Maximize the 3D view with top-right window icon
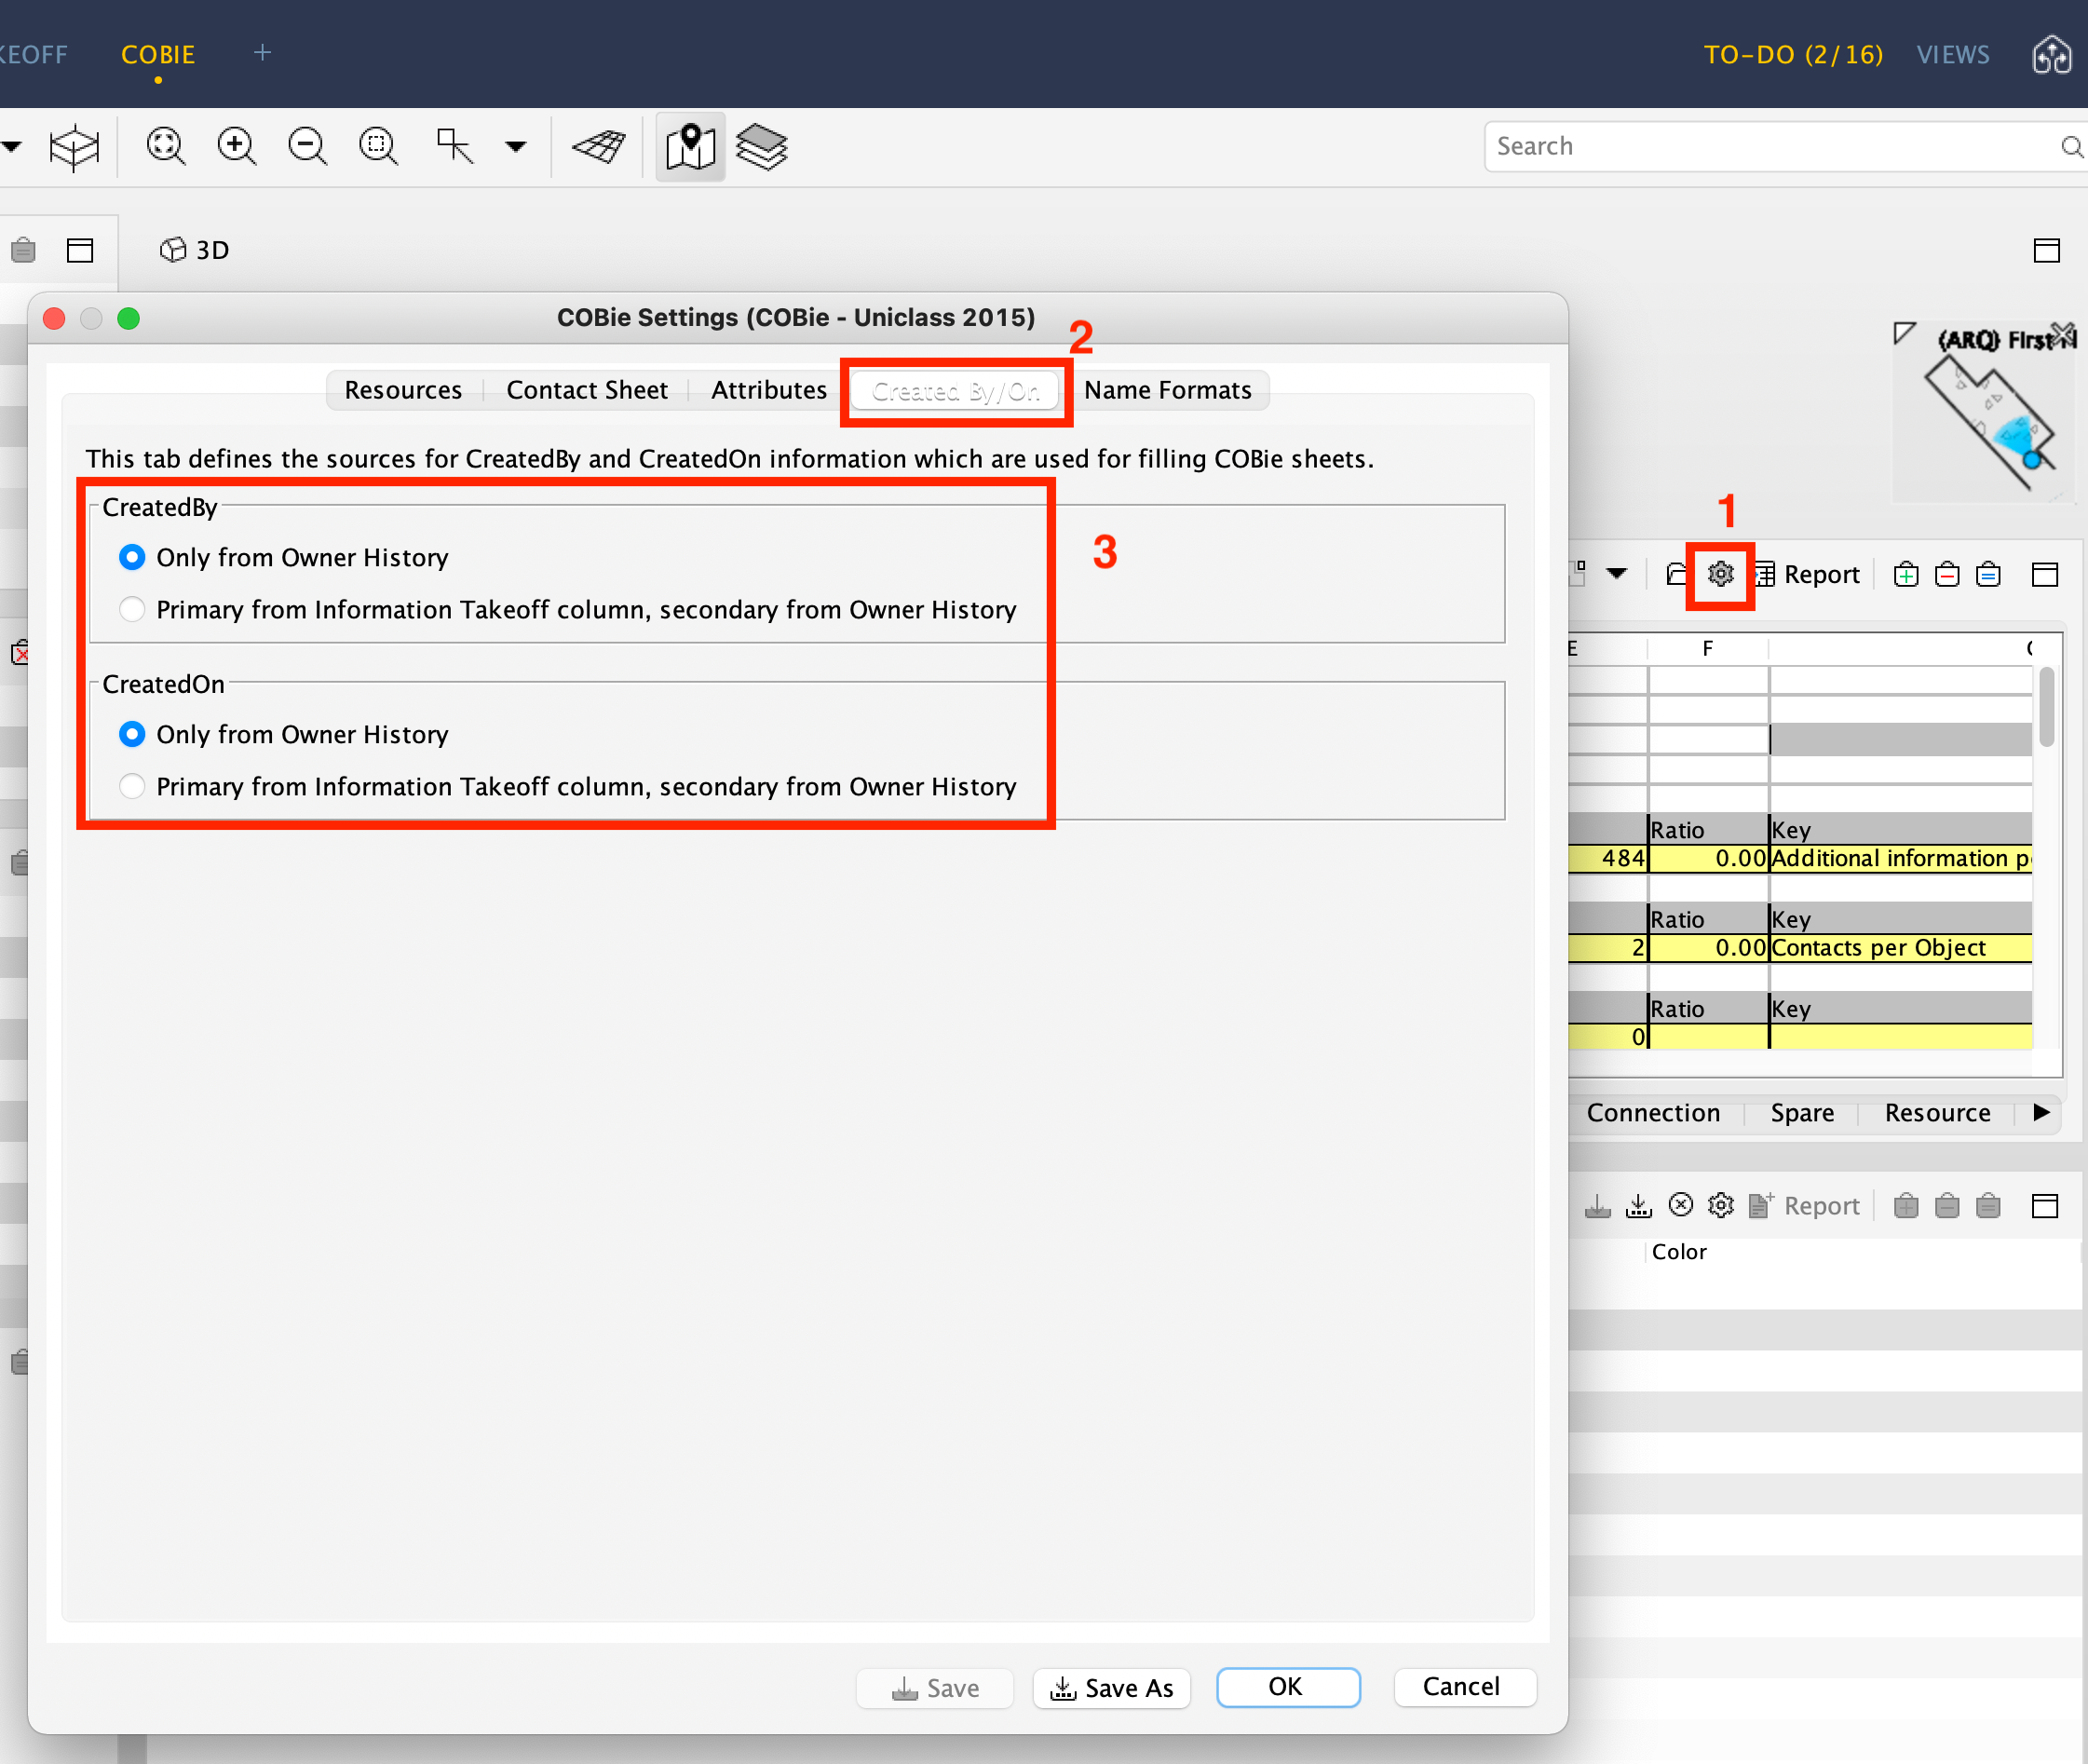Viewport: 2088px width, 1764px height. pos(2047,250)
